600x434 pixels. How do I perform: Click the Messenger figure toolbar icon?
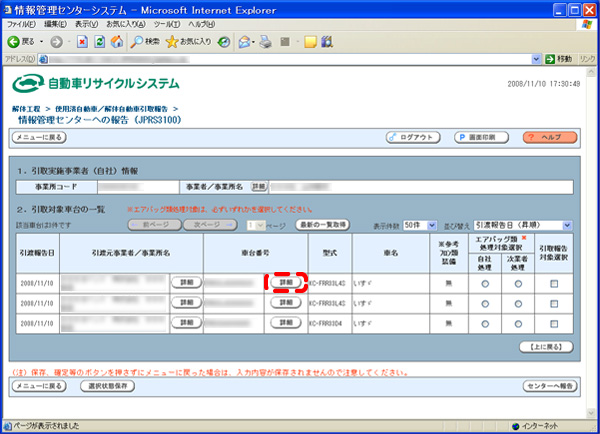pos(327,42)
